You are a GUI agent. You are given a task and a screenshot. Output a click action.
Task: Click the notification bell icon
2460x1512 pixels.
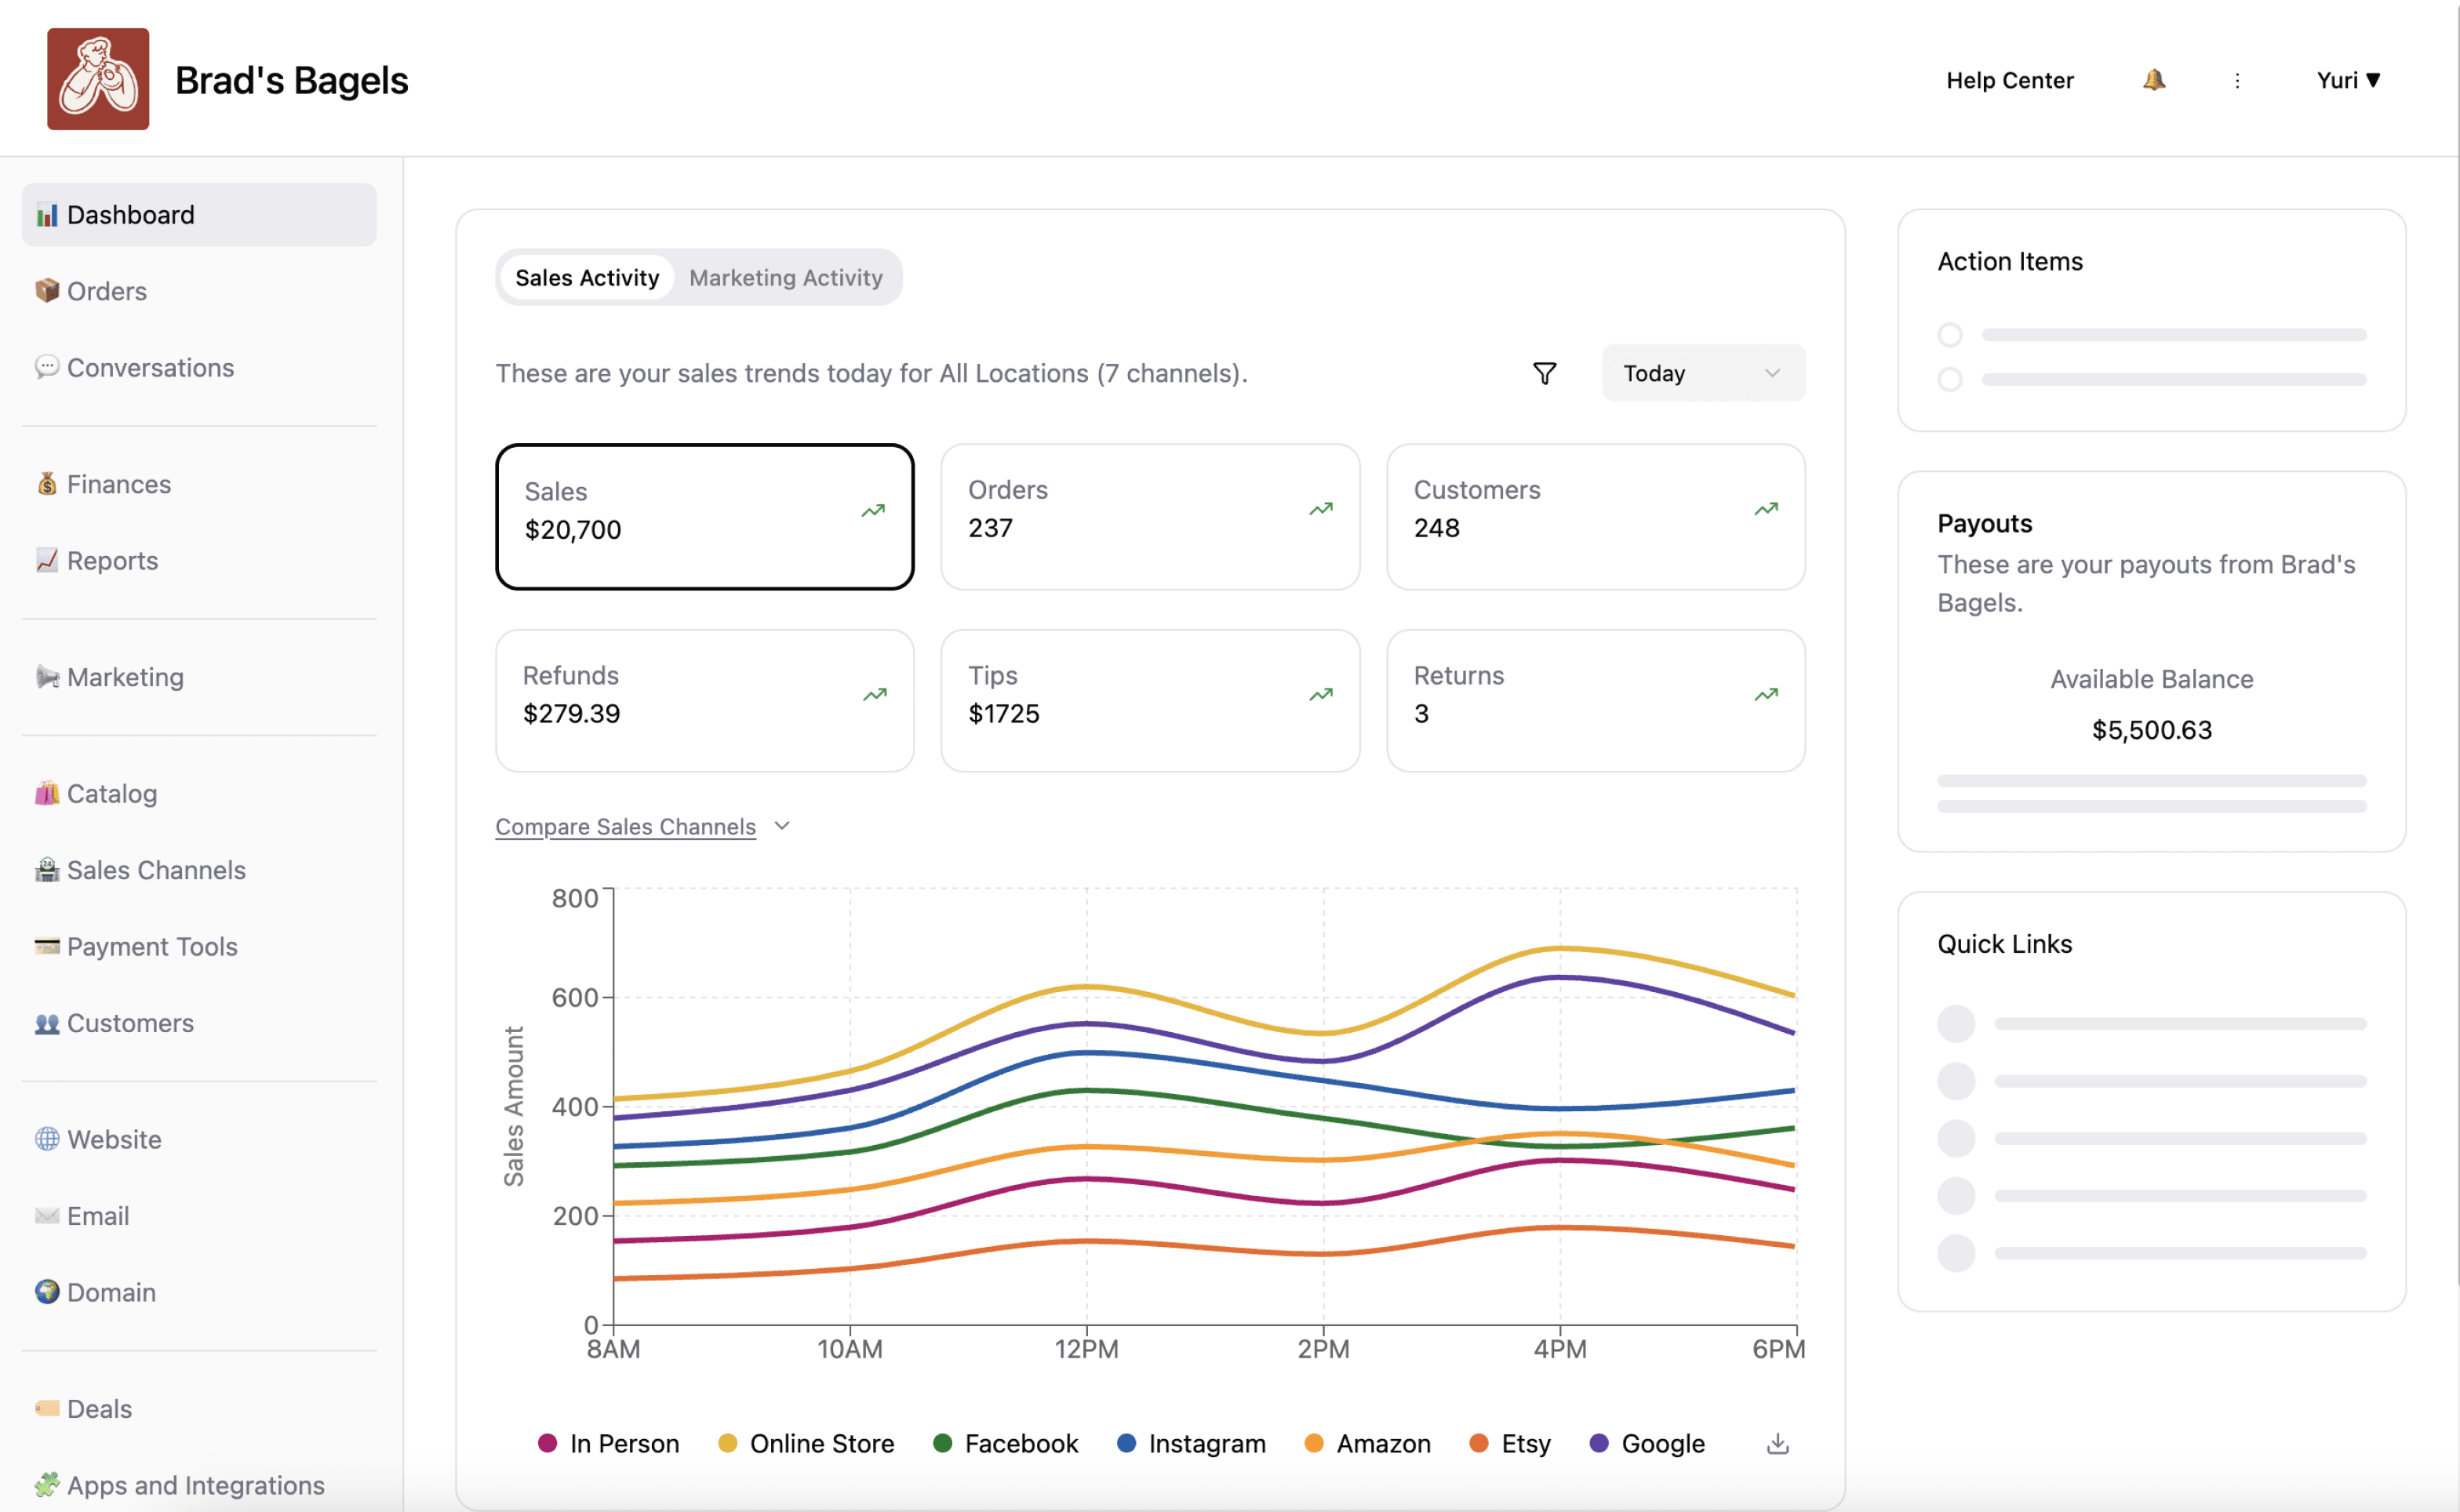[x=2153, y=80]
